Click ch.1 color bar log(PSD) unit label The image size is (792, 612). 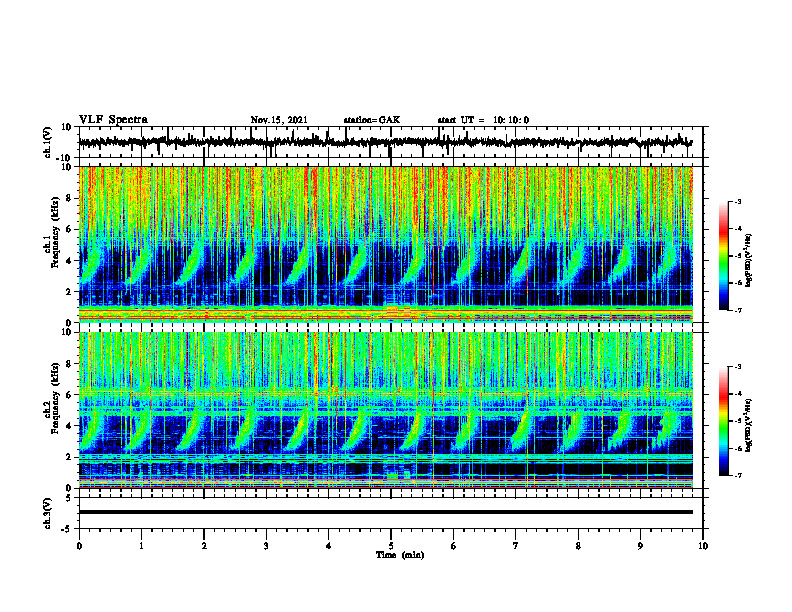[749, 261]
